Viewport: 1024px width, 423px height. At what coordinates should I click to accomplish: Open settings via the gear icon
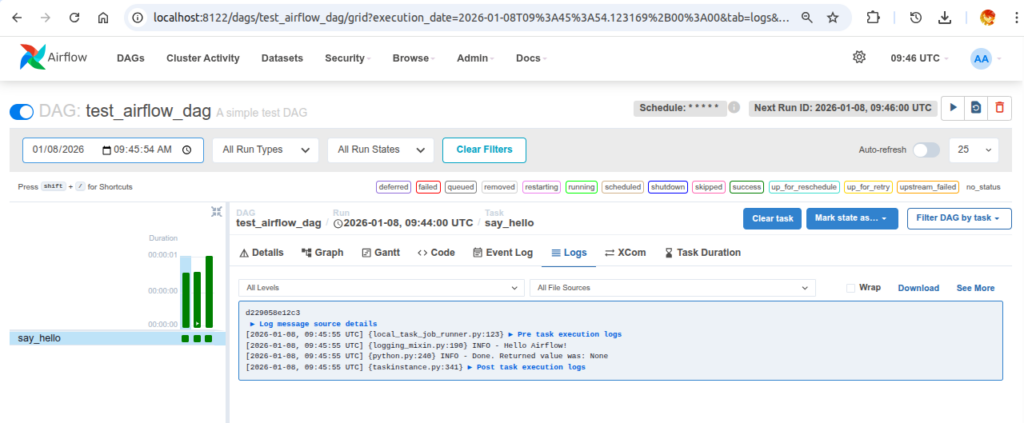[x=858, y=58]
